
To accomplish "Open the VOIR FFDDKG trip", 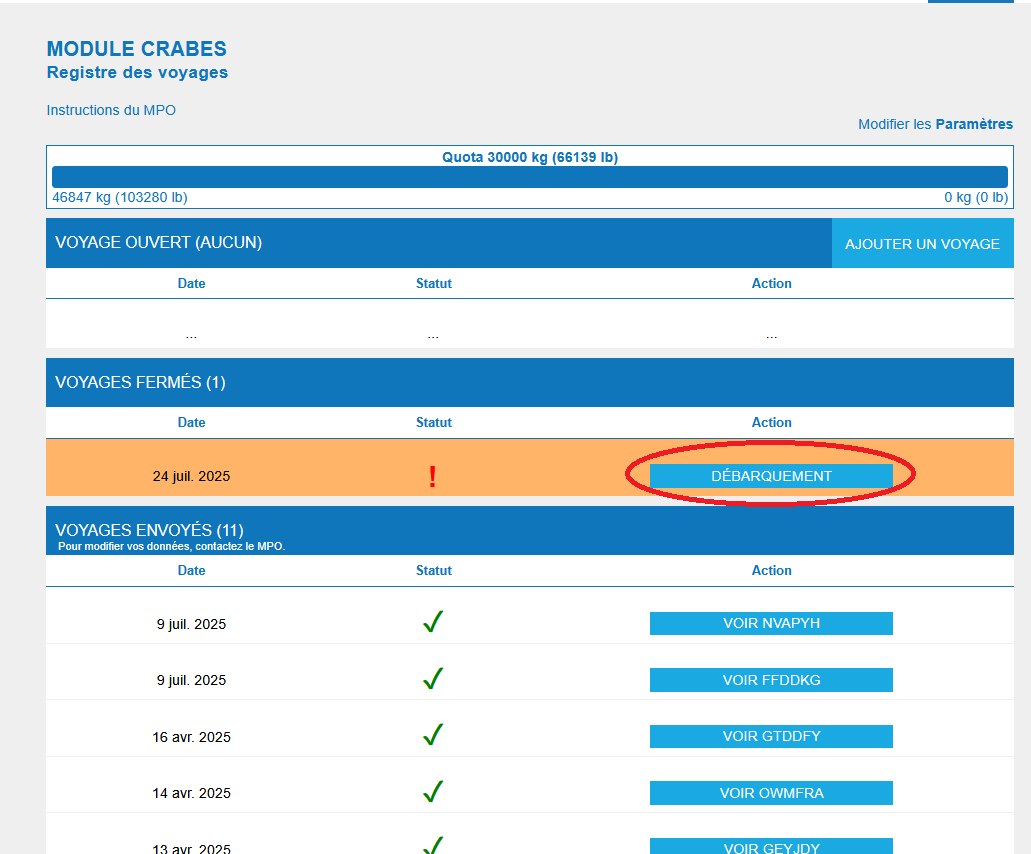I will [771, 680].
